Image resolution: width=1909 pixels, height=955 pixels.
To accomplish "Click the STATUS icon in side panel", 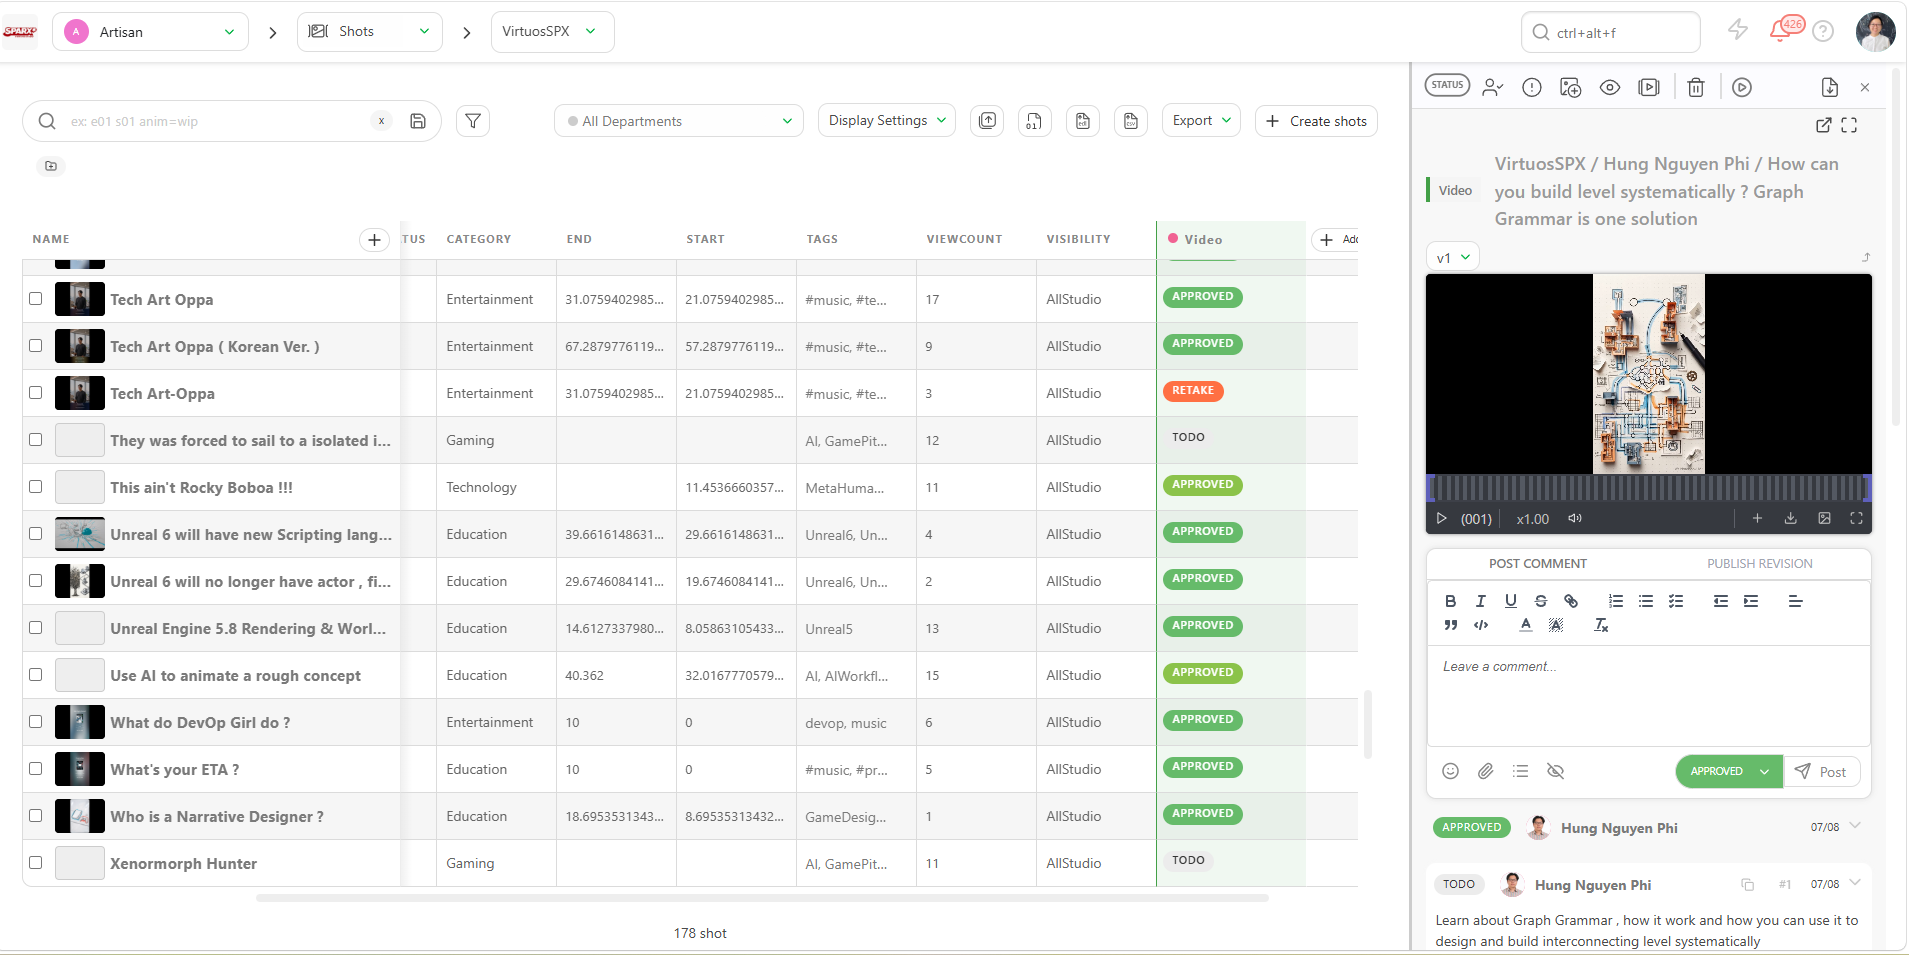I will [x=1447, y=86].
